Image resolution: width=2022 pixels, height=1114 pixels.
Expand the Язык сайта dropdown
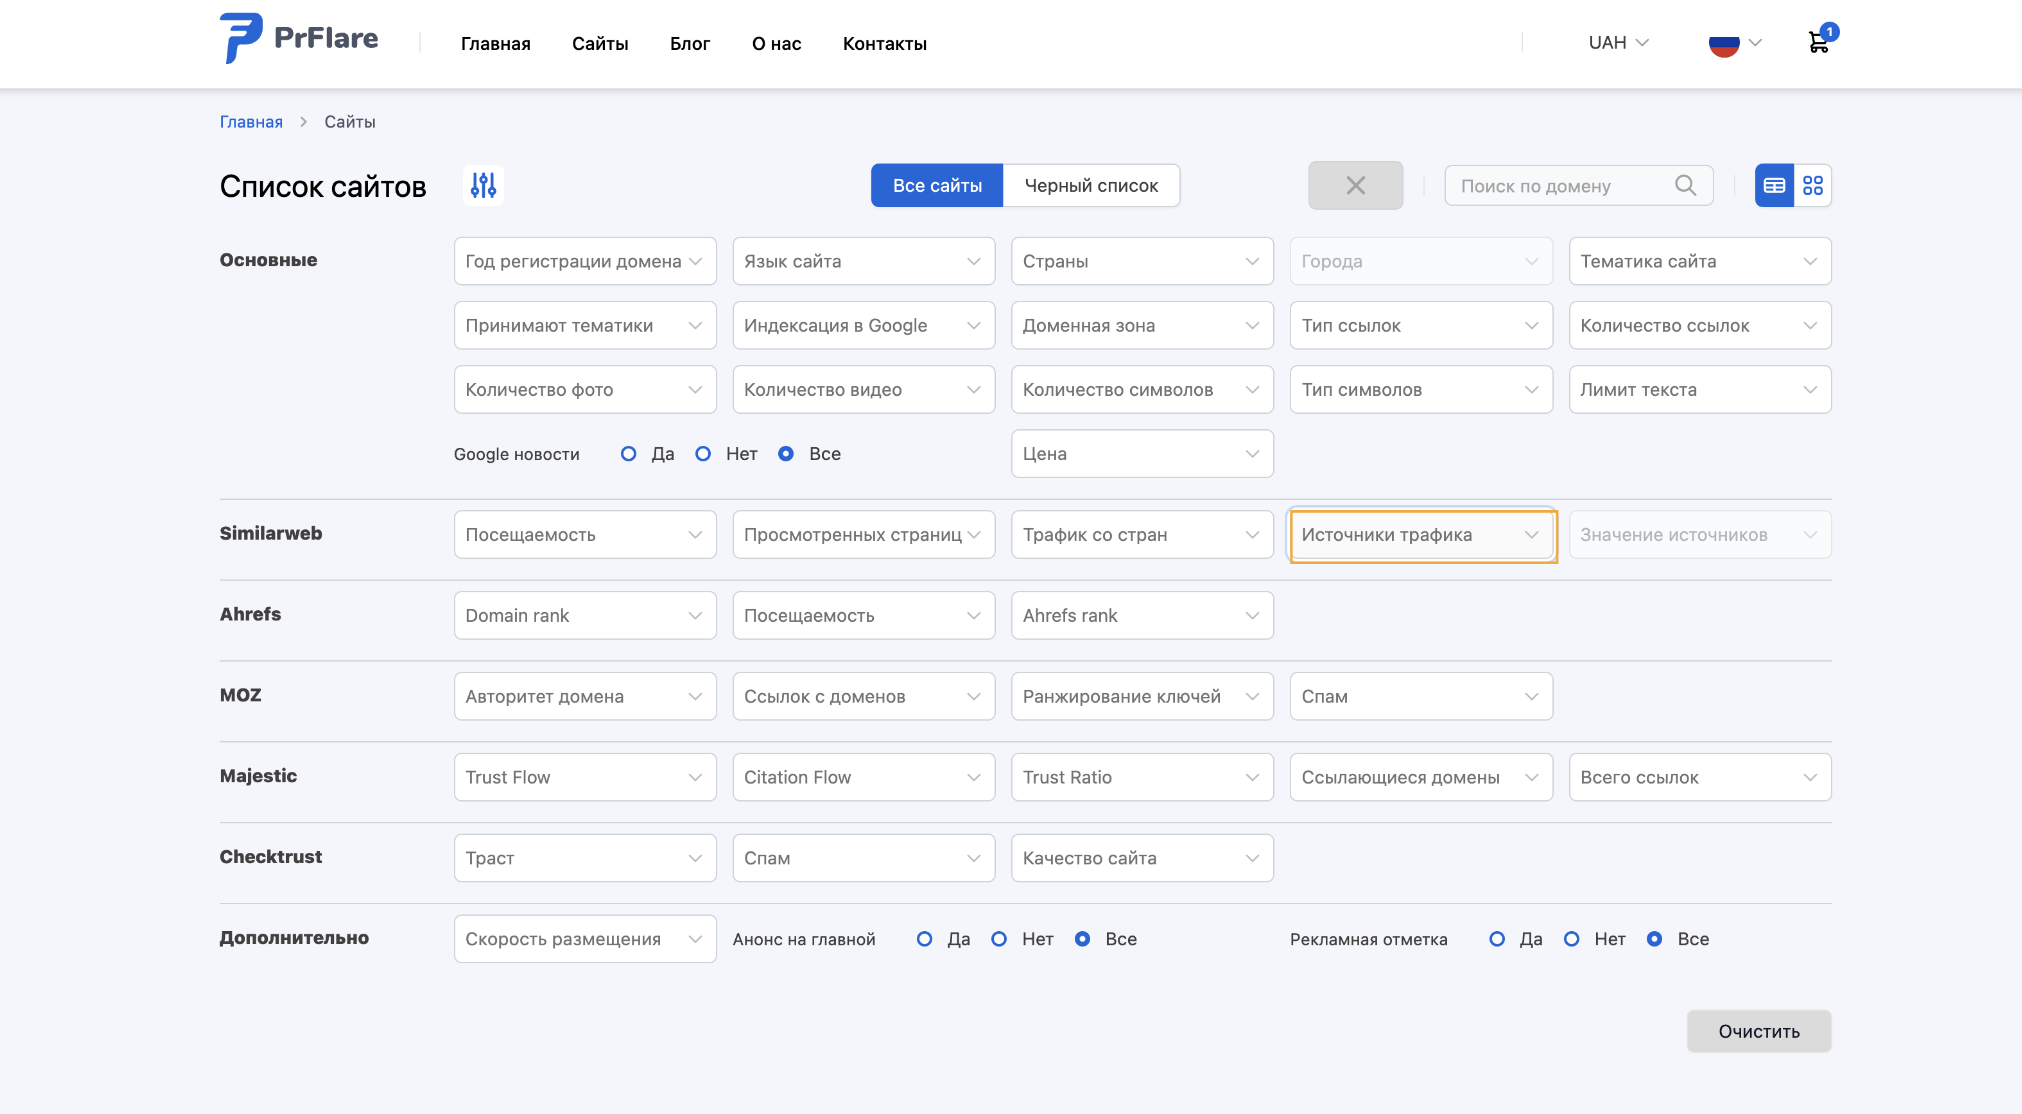864,261
